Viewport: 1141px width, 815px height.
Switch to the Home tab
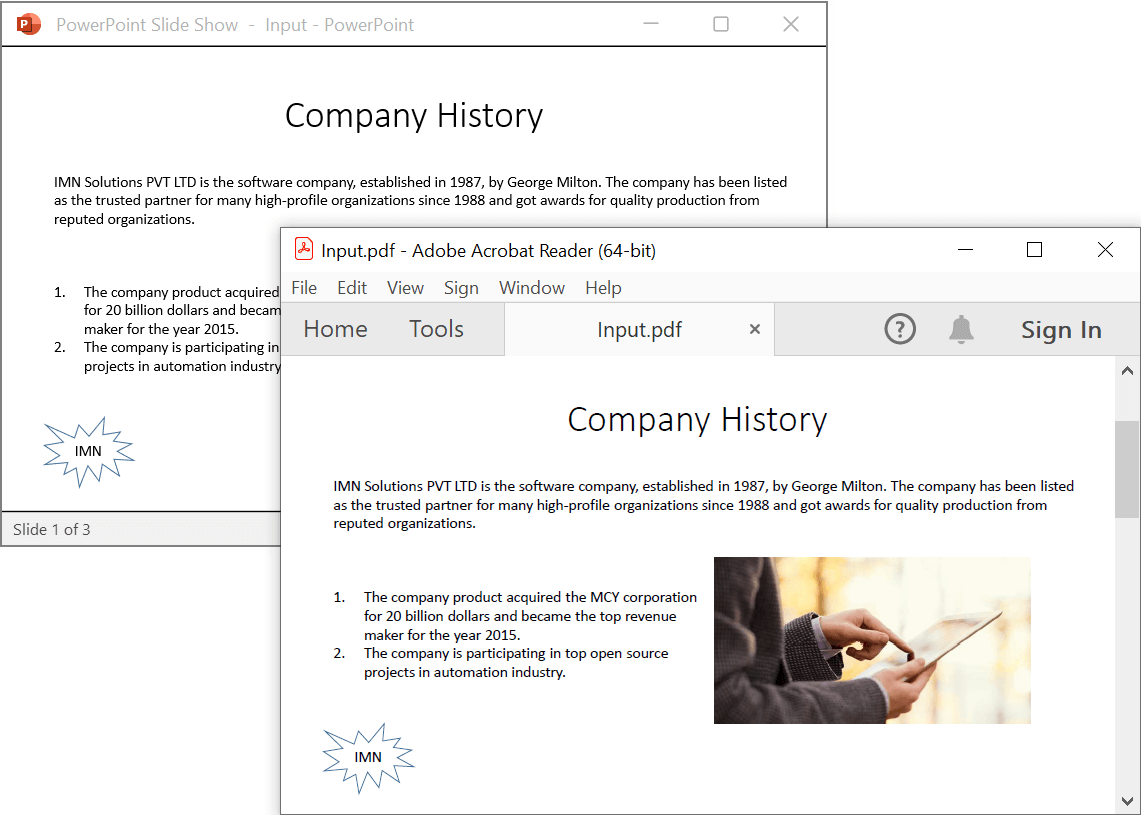[x=335, y=329]
